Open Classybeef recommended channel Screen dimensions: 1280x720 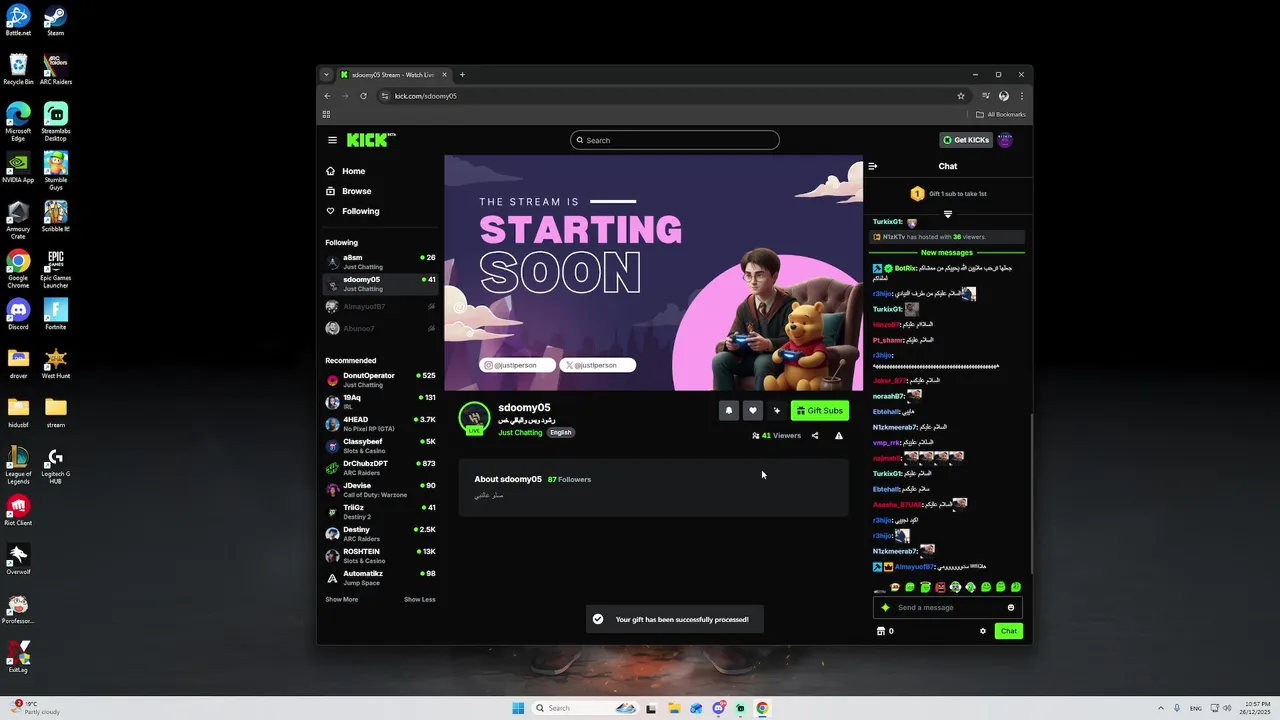(x=380, y=446)
